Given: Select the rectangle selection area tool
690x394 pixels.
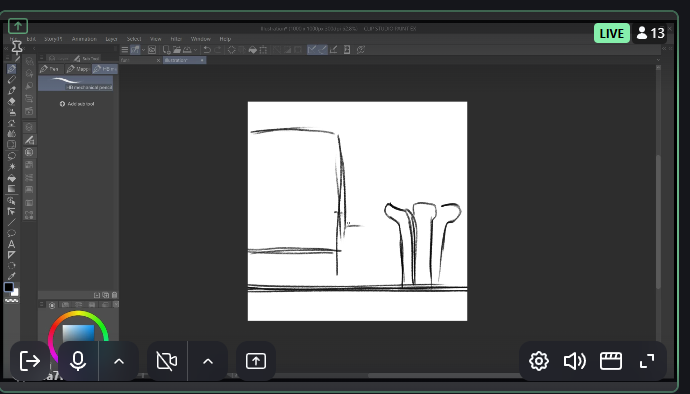Looking at the screenshot, I should (12, 145).
